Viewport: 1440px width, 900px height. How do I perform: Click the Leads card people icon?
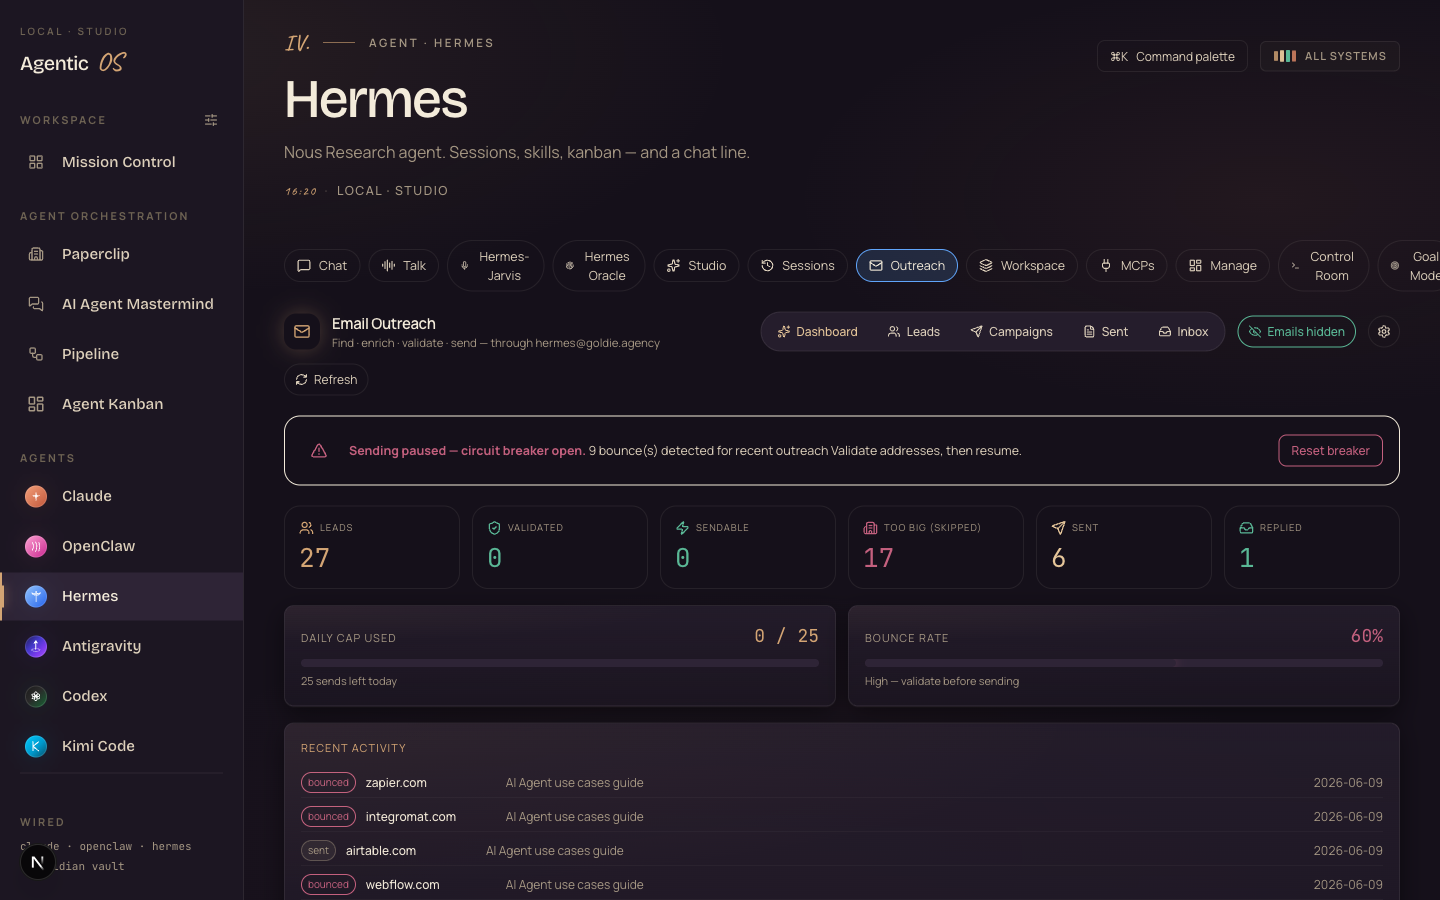307,528
